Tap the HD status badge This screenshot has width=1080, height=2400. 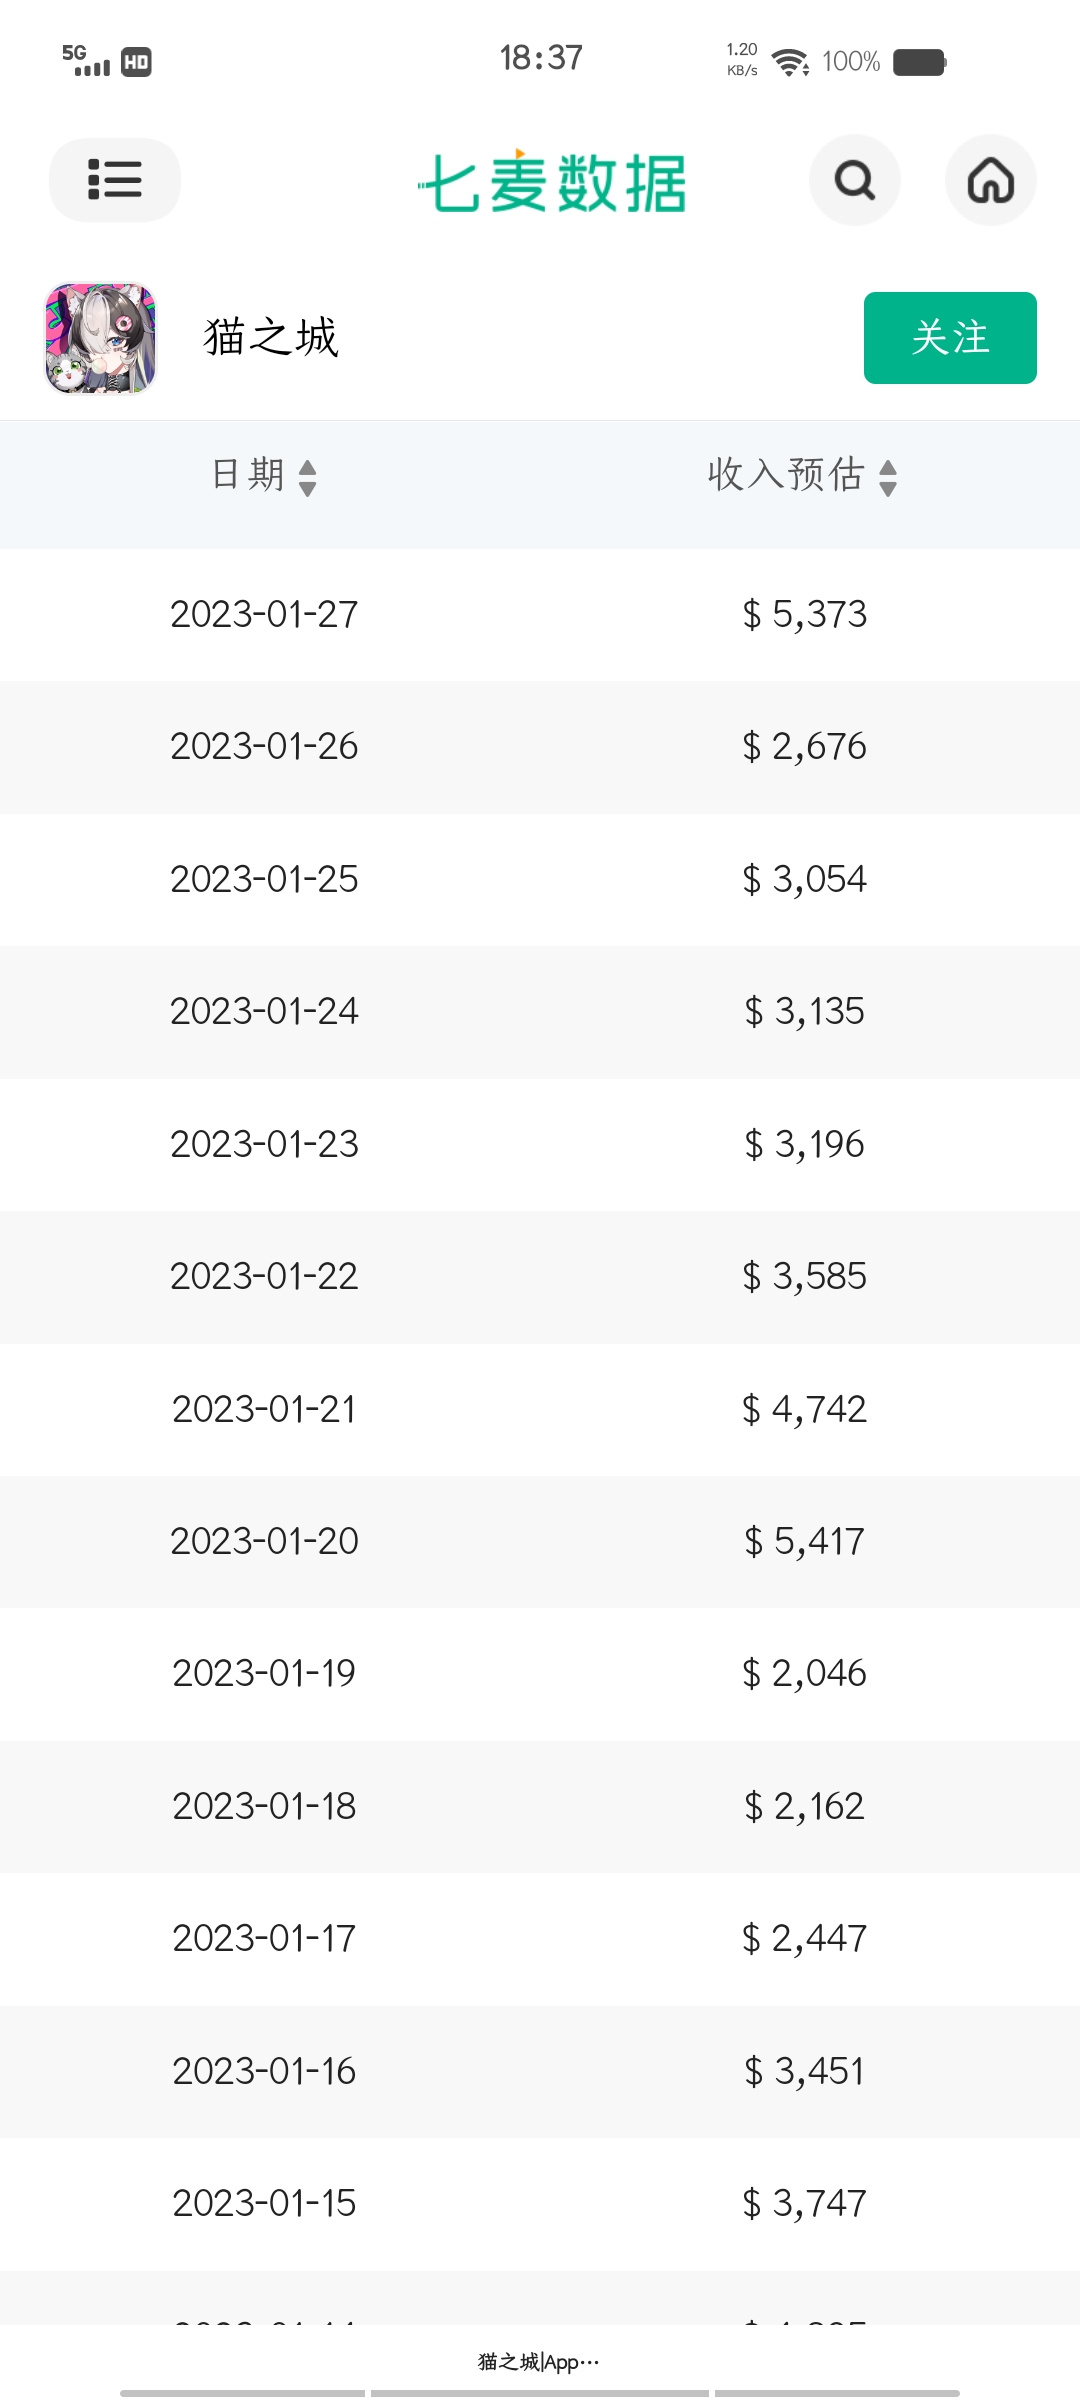[136, 62]
